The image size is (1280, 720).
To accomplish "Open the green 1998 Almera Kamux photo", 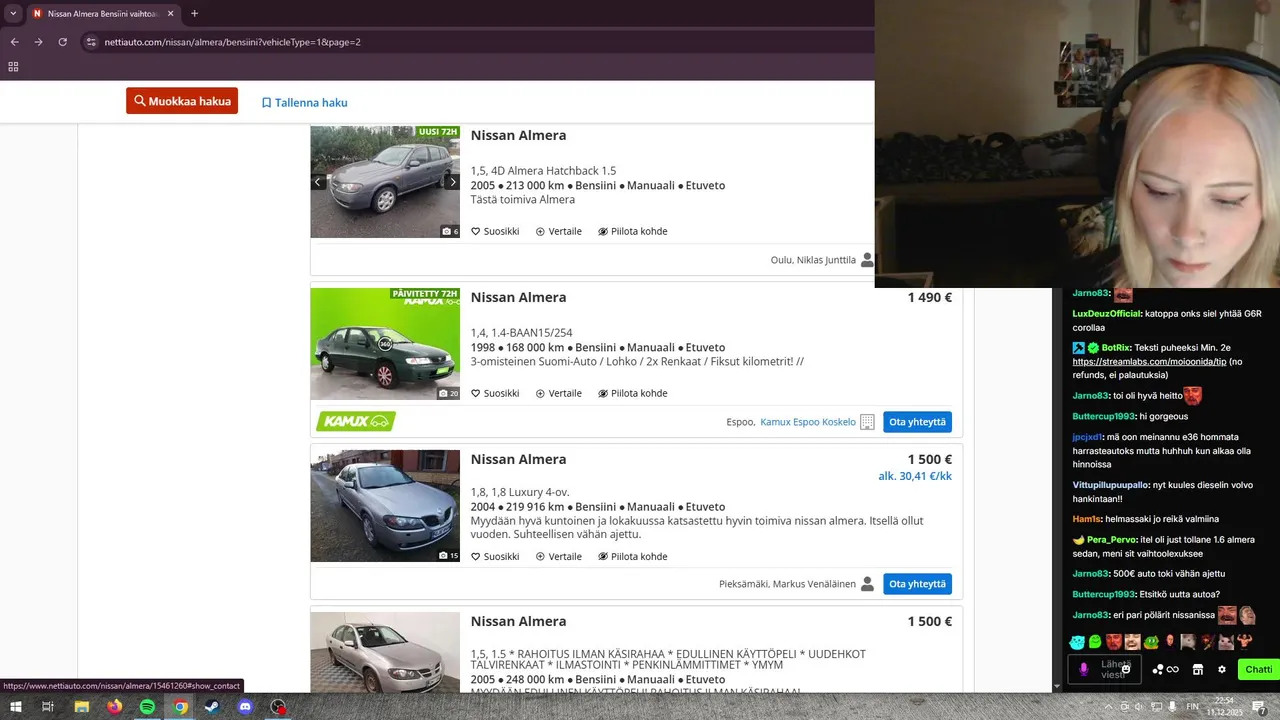I will pyautogui.click(x=385, y=344).
